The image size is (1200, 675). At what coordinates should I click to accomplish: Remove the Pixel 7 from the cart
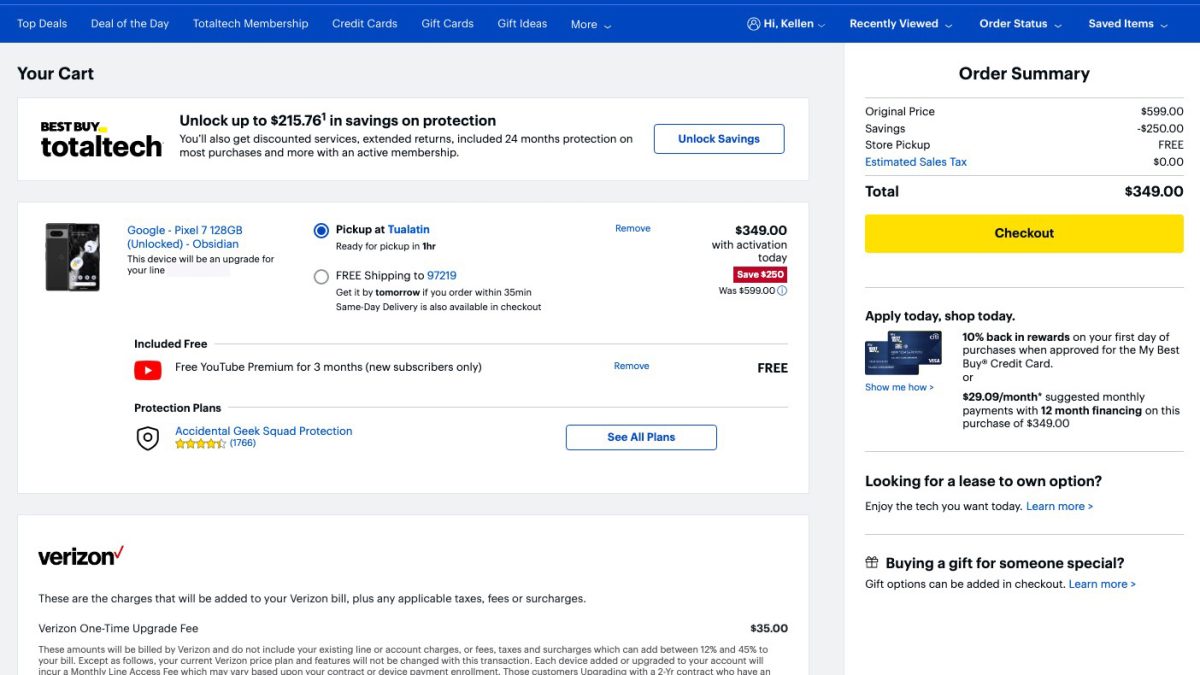click(x=632, y=229)
